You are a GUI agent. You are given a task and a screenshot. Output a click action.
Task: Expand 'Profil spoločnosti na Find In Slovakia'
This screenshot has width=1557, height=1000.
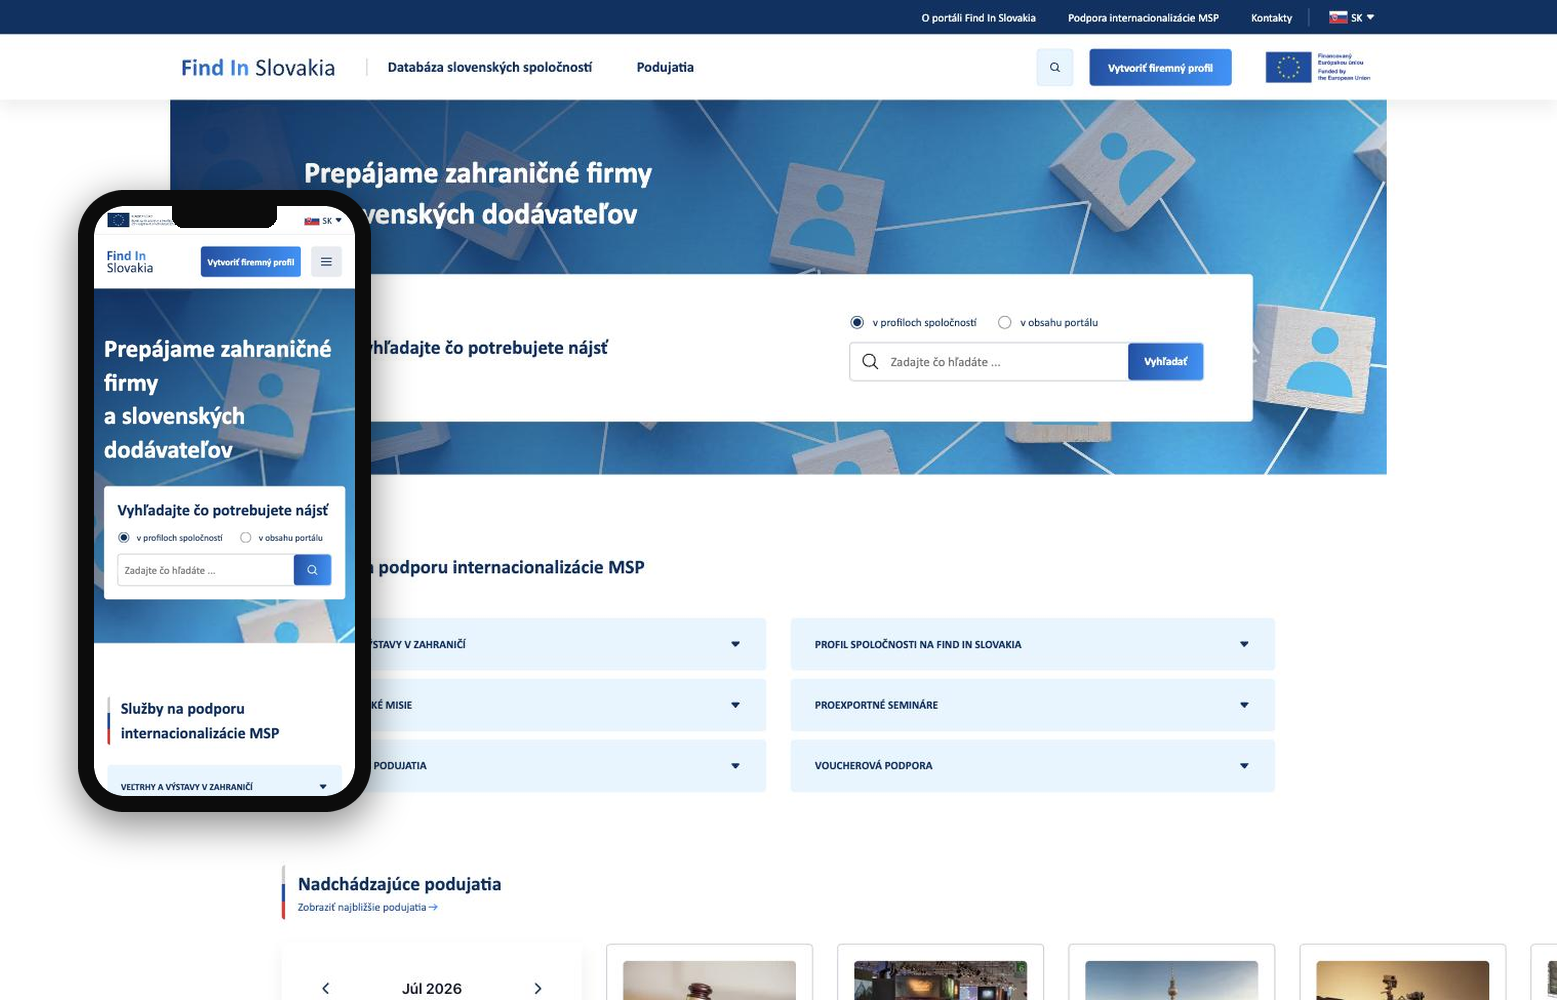(1032, 644)
